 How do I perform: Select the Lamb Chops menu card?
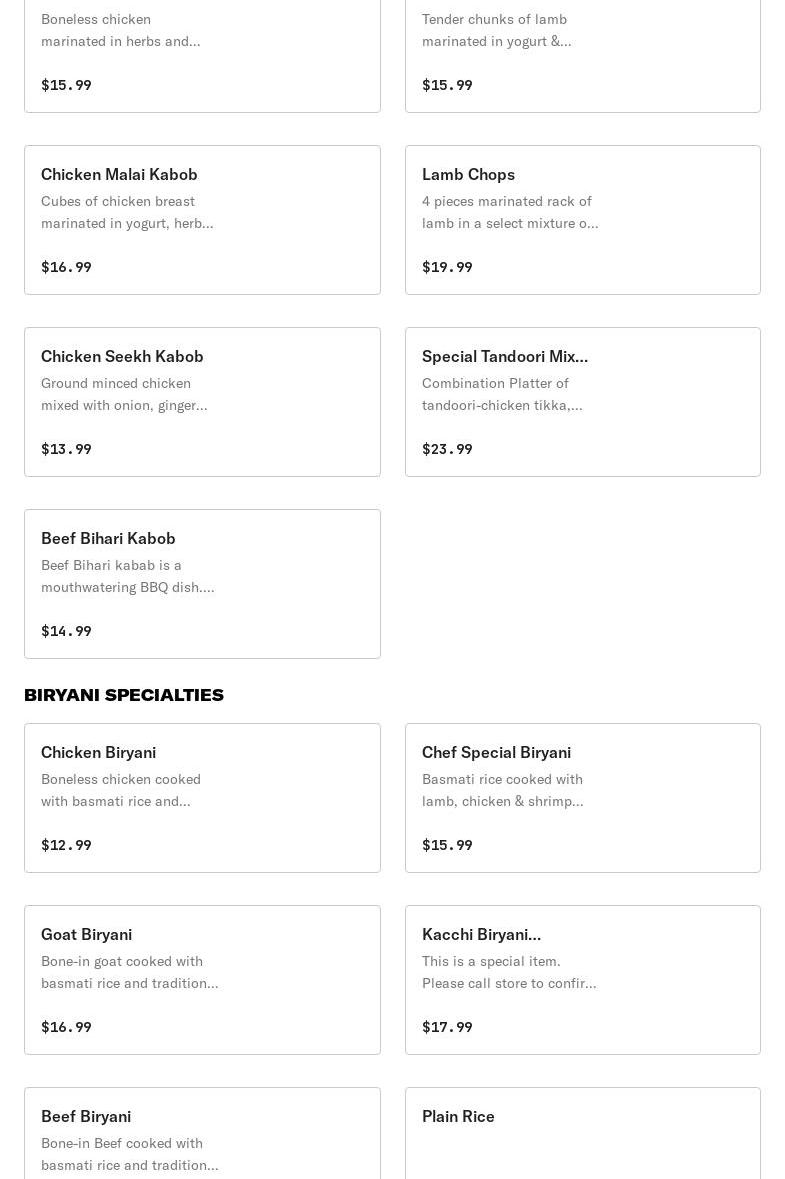click(582, 220)
